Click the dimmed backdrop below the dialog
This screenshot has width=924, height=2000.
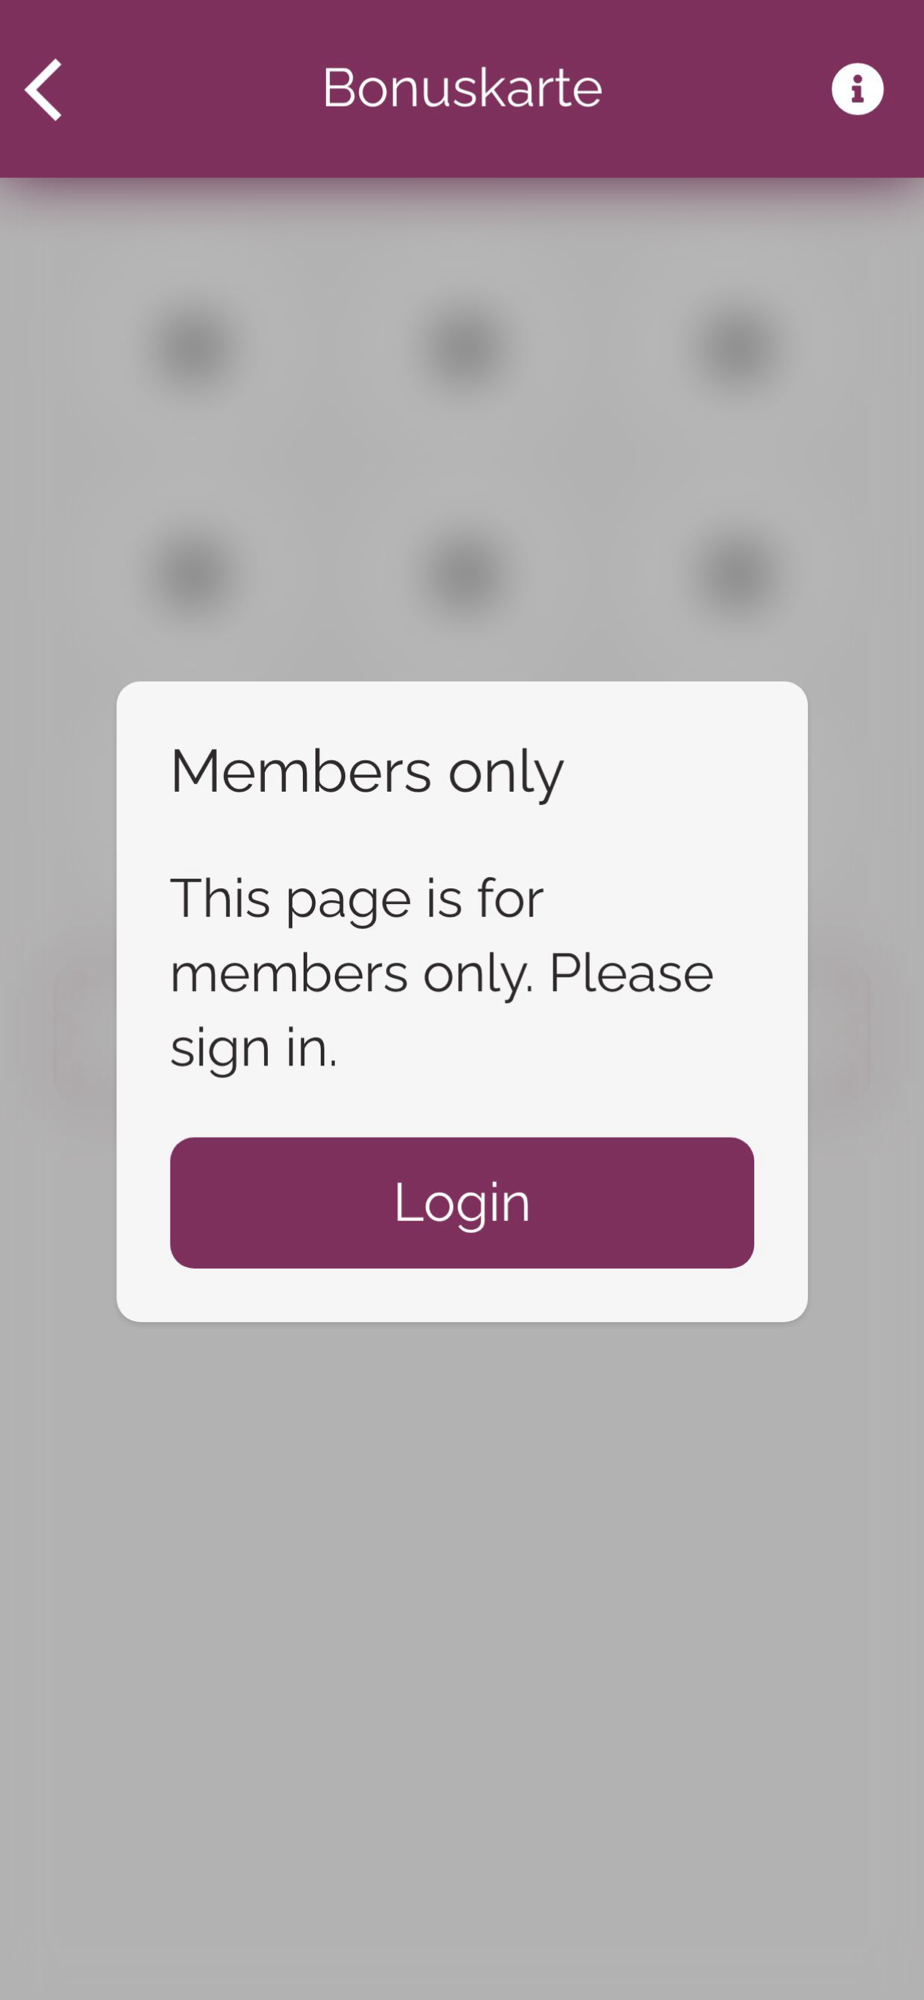[x=462, y=1650]
